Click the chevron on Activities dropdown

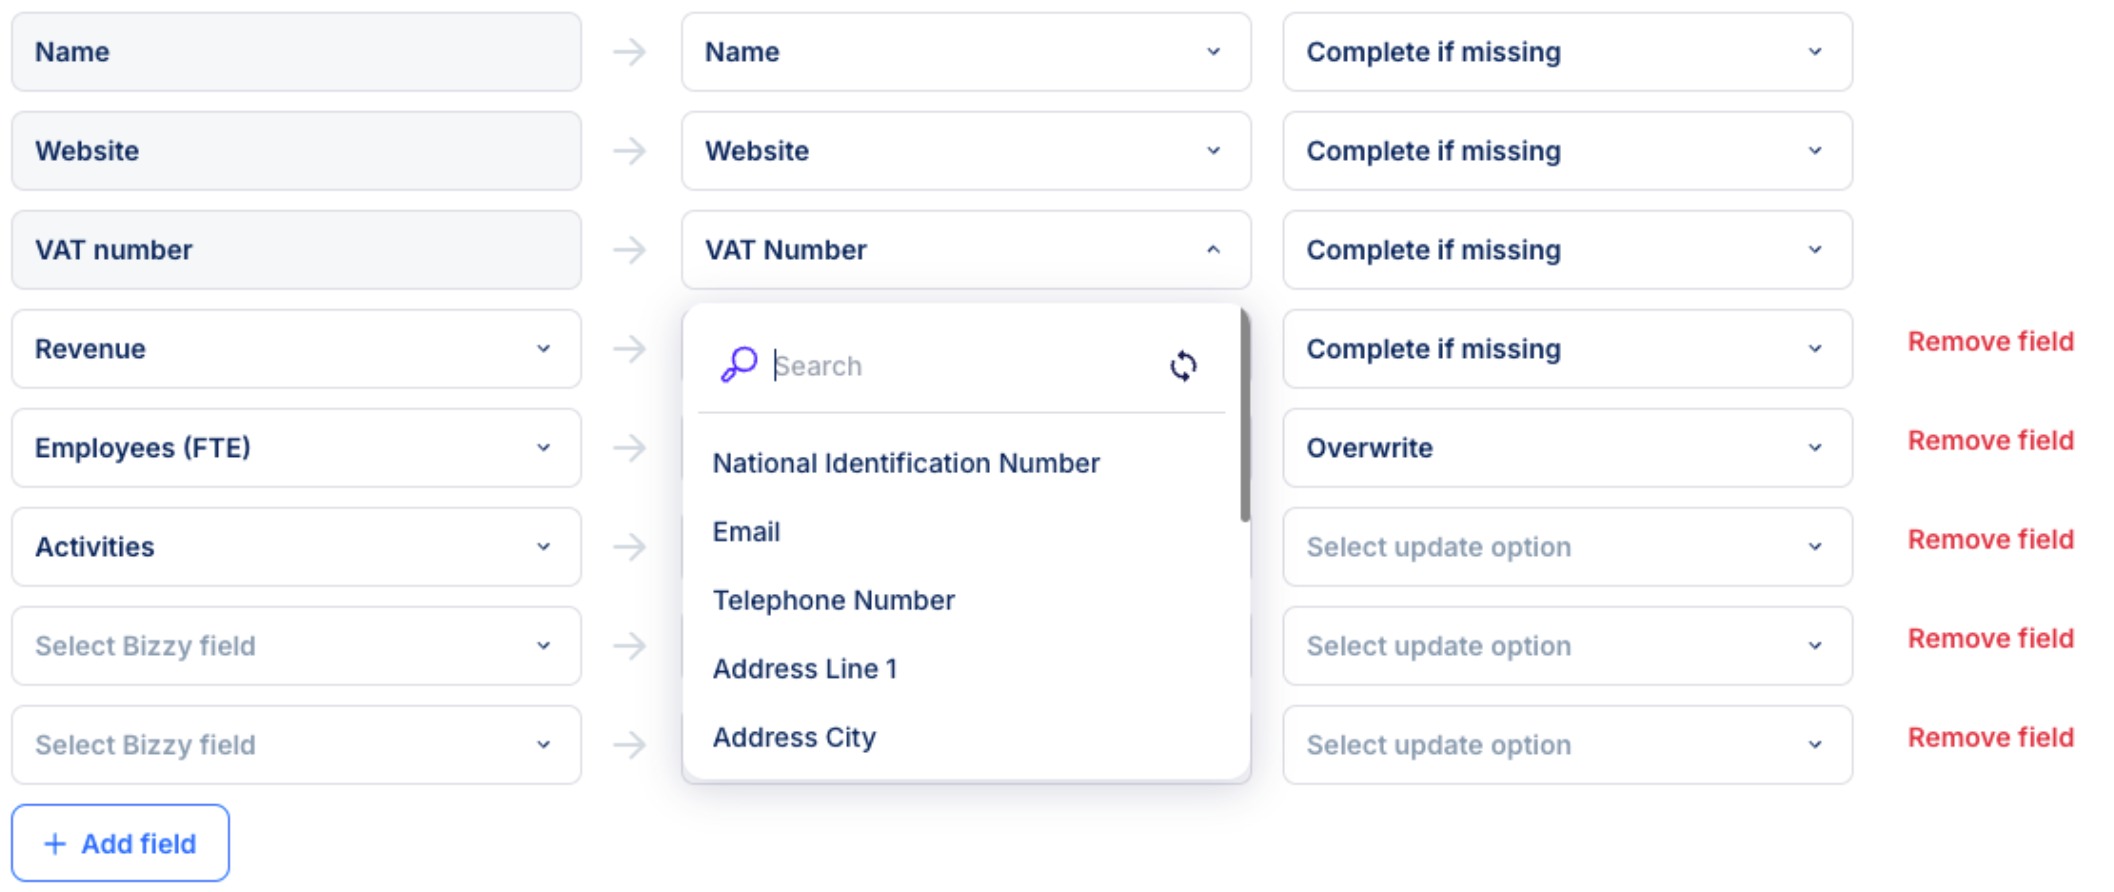pyautogui.click(x=543, y=547)
